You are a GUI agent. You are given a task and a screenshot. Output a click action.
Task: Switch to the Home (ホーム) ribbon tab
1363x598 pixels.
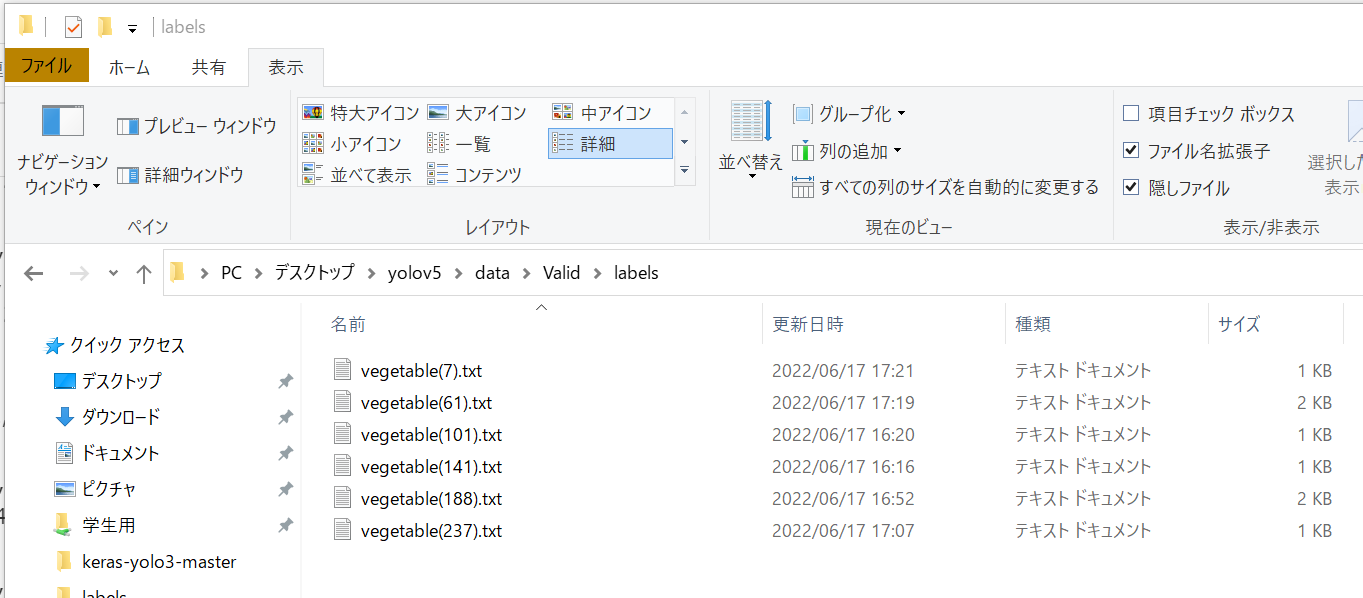(129, 67)
